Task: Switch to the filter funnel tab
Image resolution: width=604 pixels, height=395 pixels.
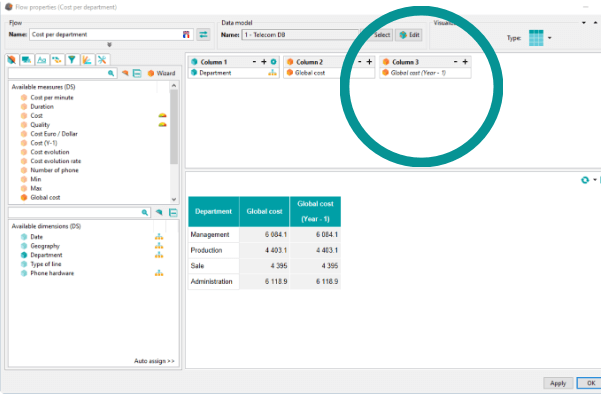Action: coord(72,60)
